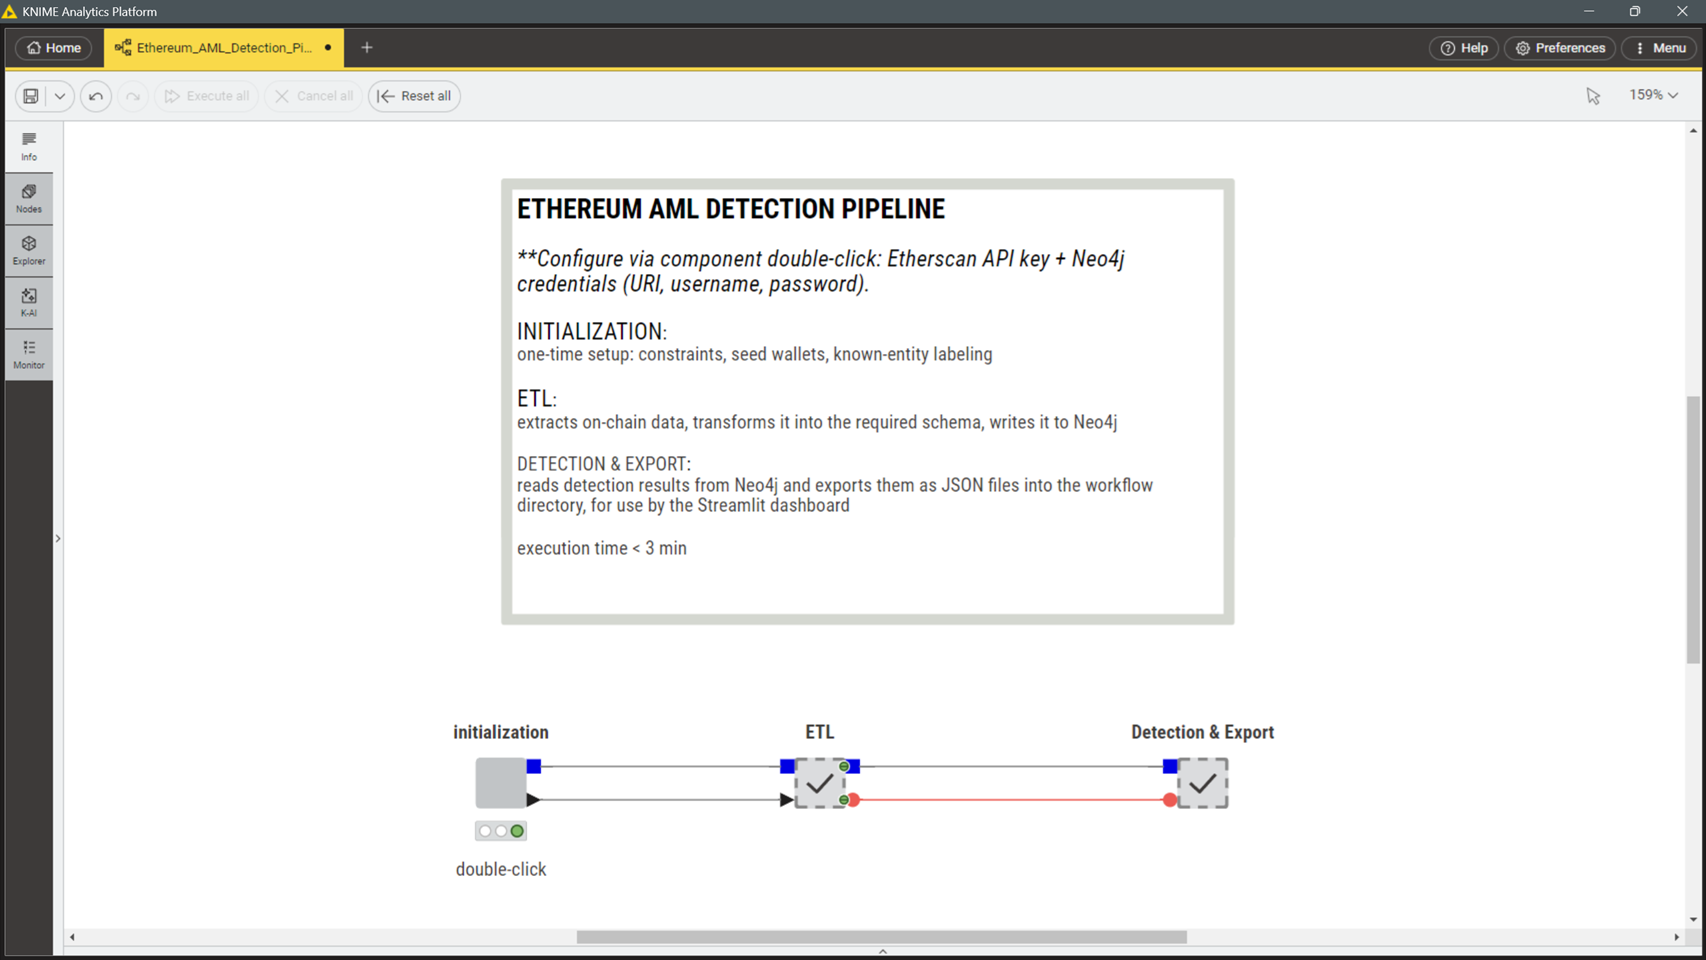
Task: Click the Detection & Export red input port
Action: pos(1170,800)
